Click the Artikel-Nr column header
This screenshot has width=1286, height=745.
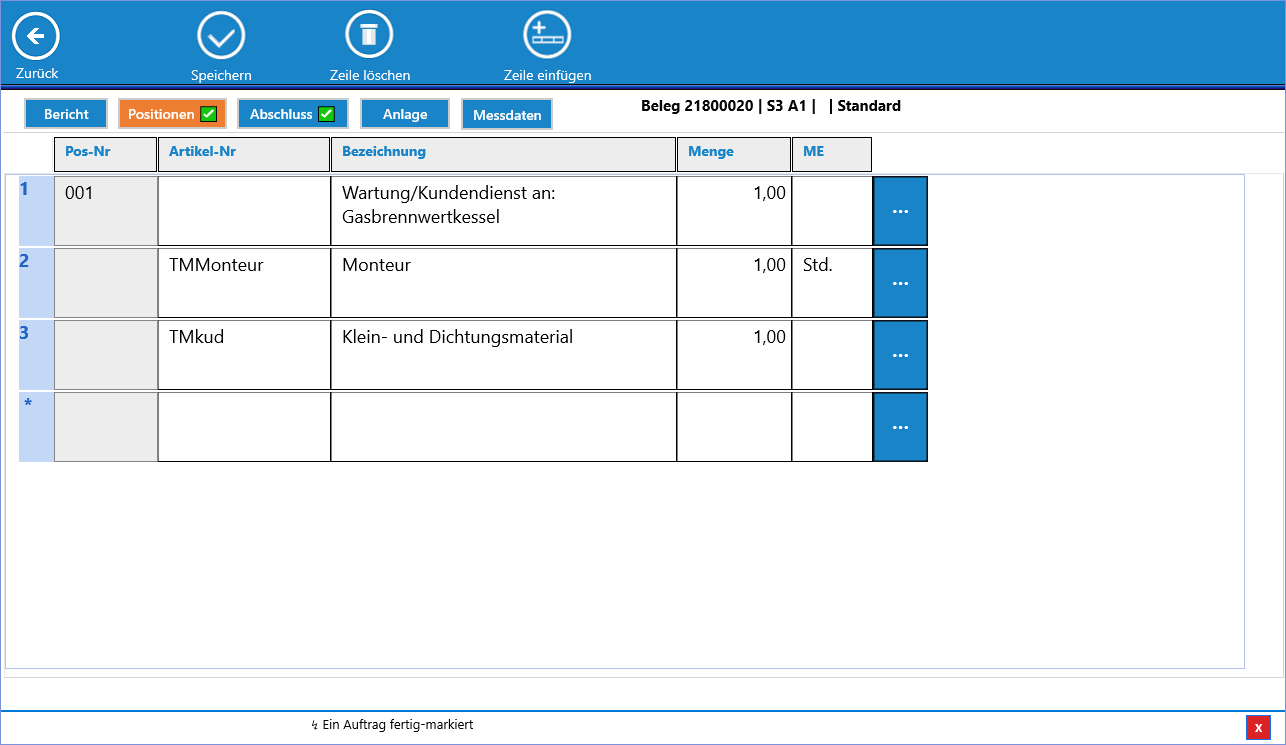[x=244, y=153]
